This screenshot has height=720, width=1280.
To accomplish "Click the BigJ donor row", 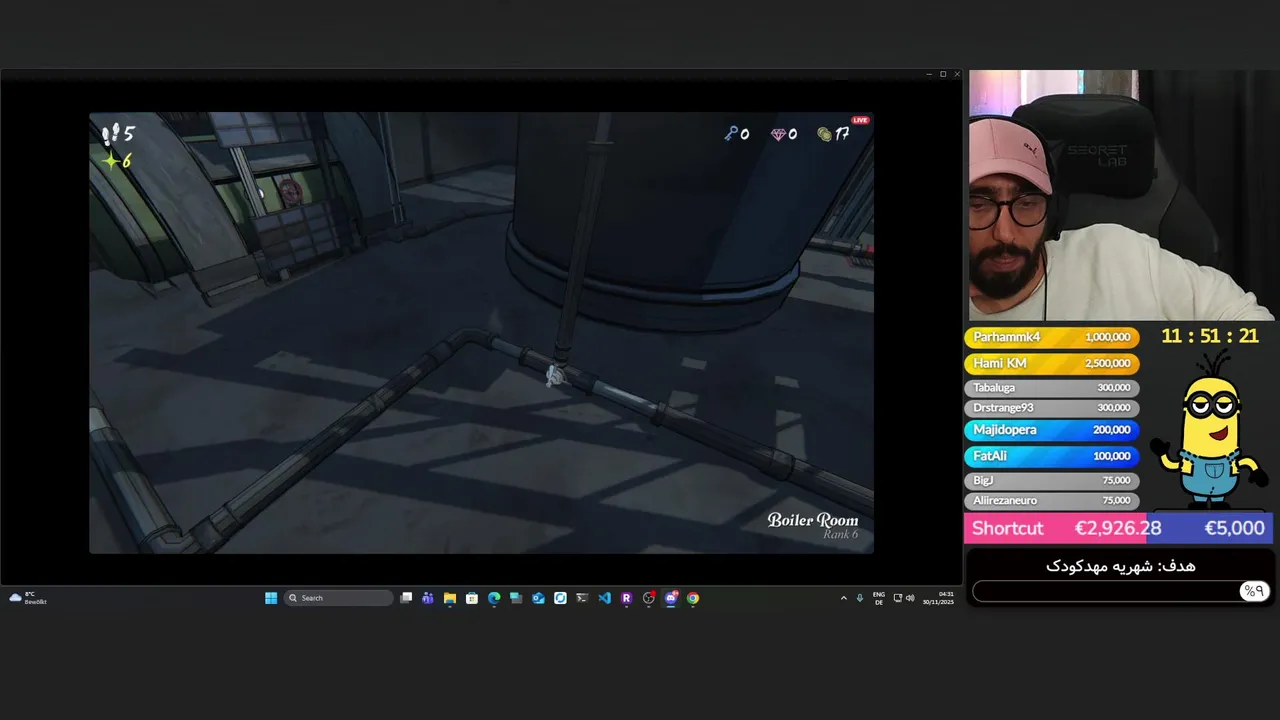I will [1051, 480].
